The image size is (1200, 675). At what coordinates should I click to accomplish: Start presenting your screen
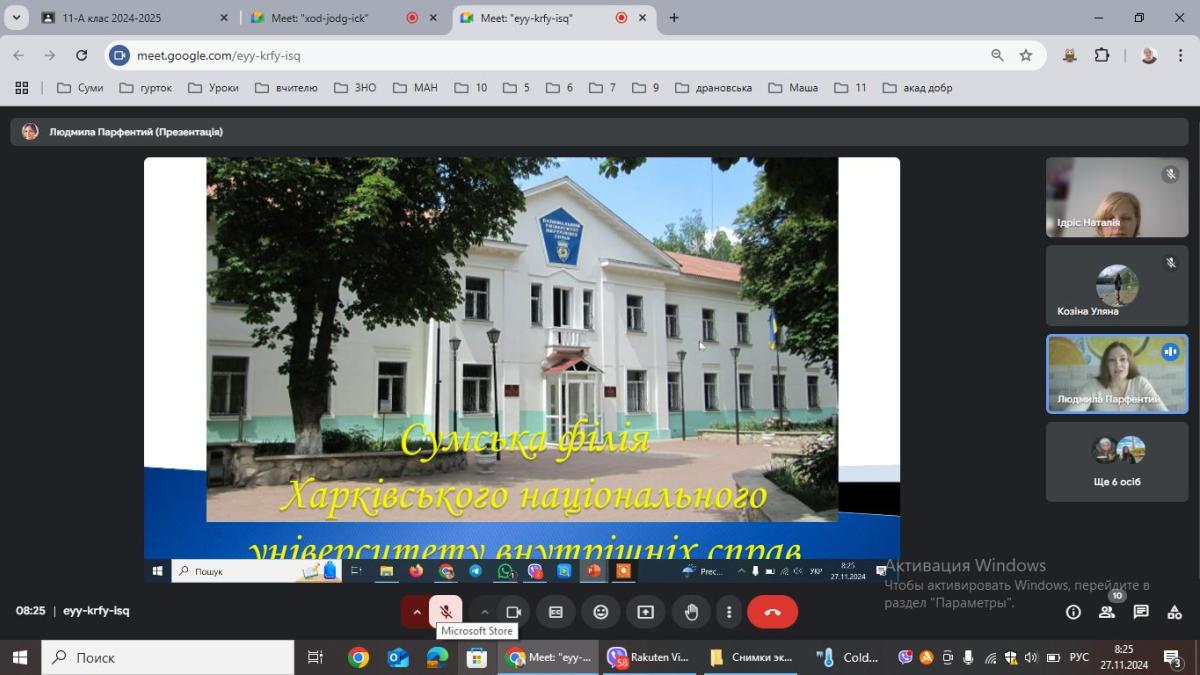click(646, 612)
